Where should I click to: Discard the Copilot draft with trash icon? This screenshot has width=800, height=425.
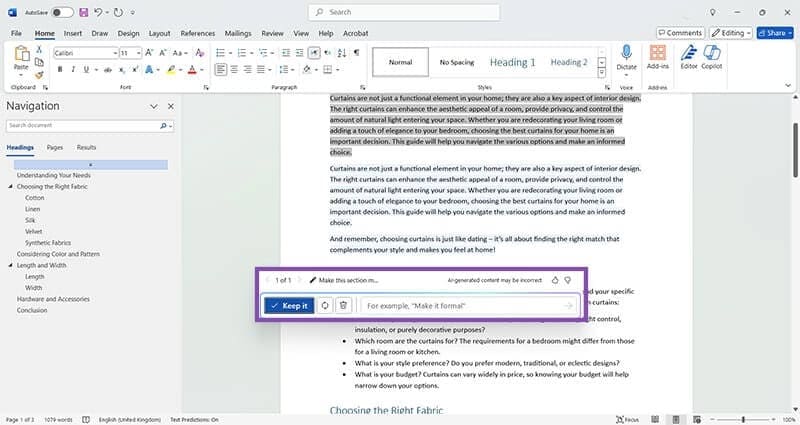343,305
